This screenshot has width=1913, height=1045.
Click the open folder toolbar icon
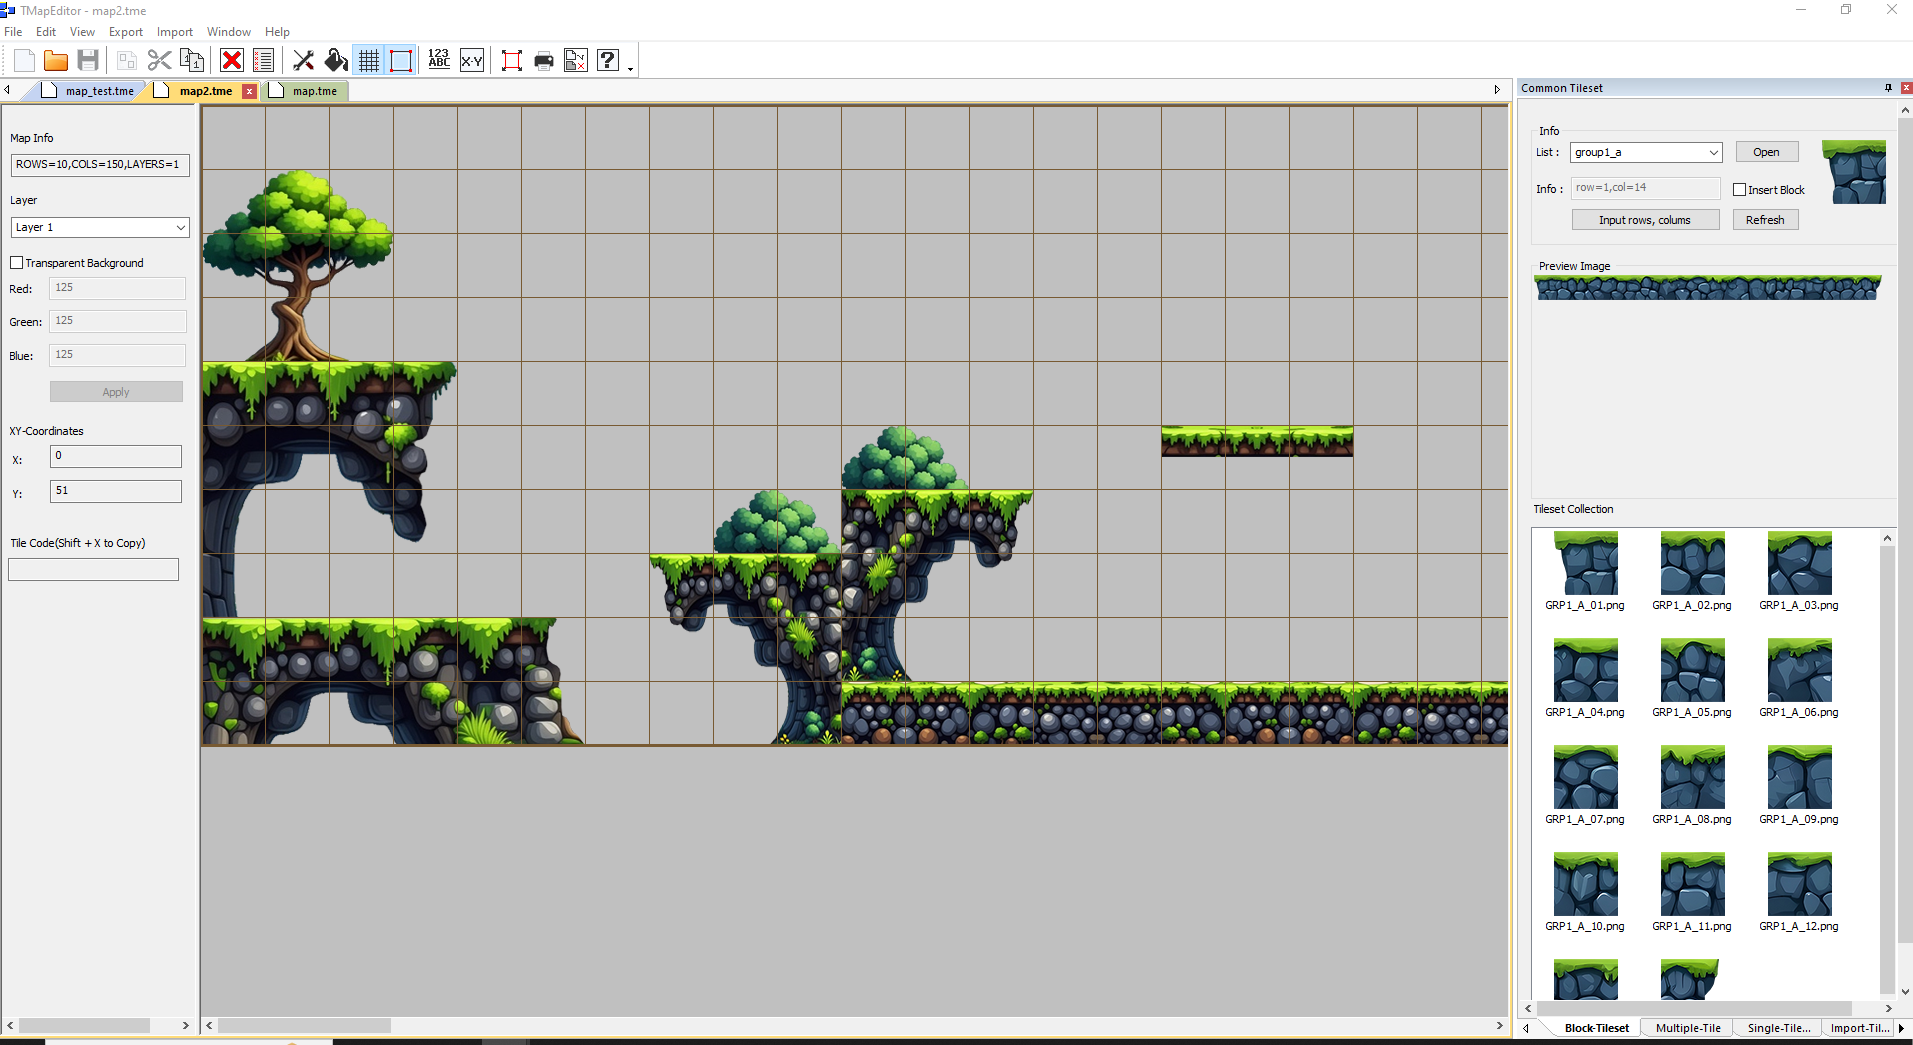56,61
